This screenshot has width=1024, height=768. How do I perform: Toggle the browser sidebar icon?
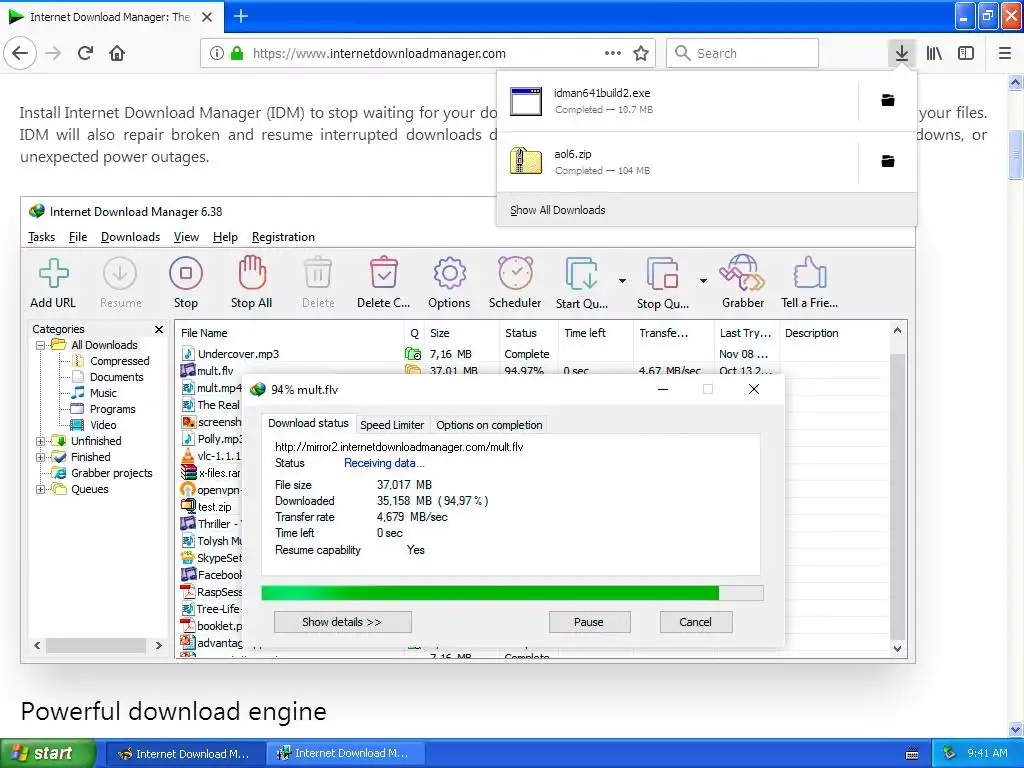coord(966,54)
